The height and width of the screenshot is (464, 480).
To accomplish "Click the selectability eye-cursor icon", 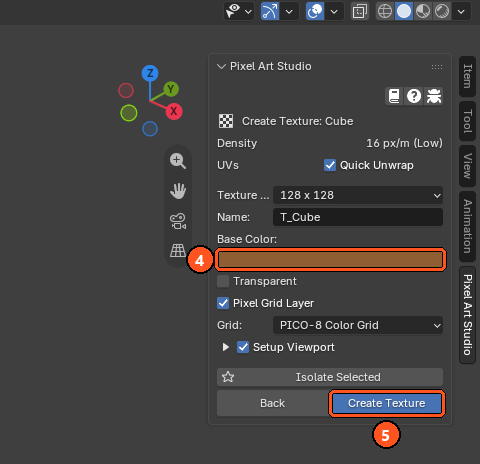I will pos(233,11).
